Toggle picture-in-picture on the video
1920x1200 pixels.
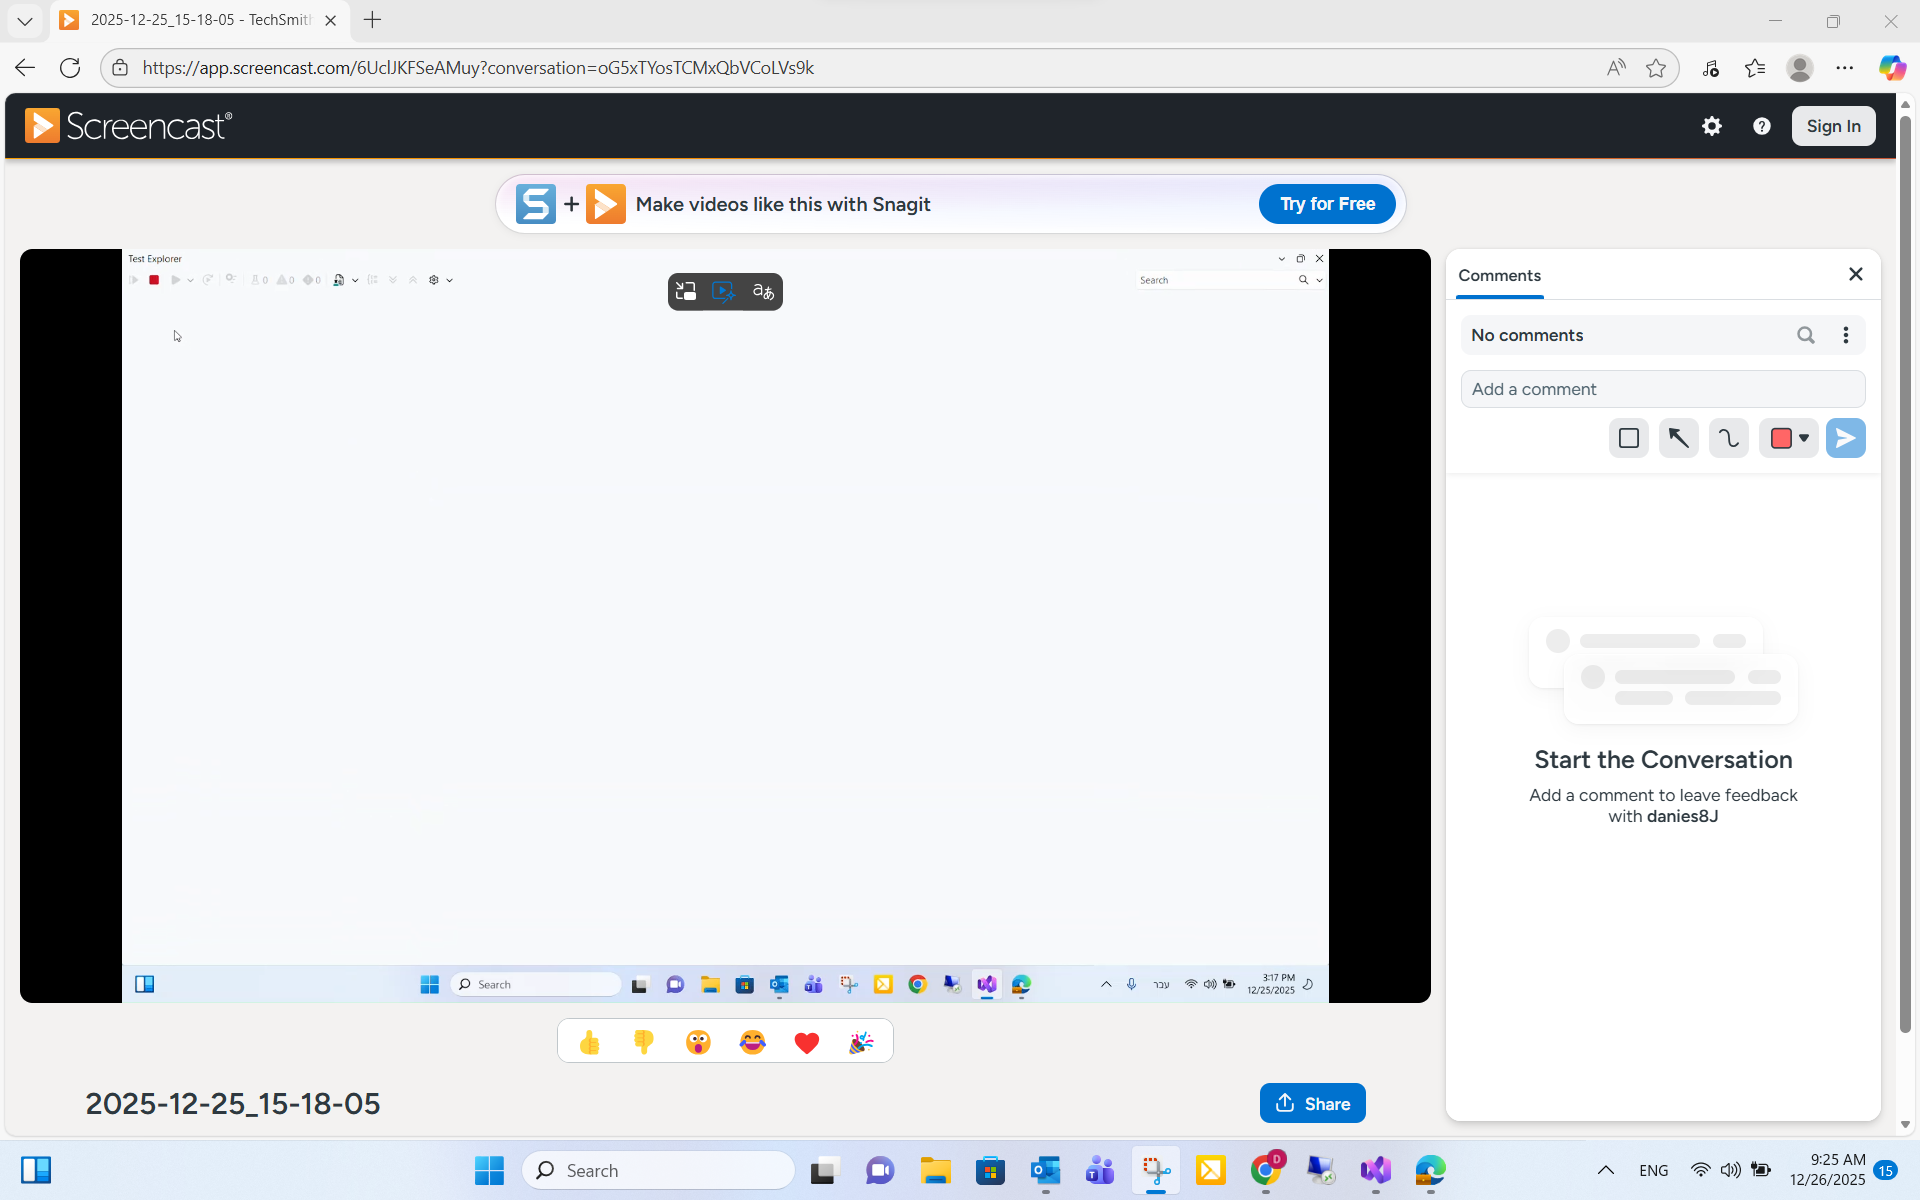686,291
